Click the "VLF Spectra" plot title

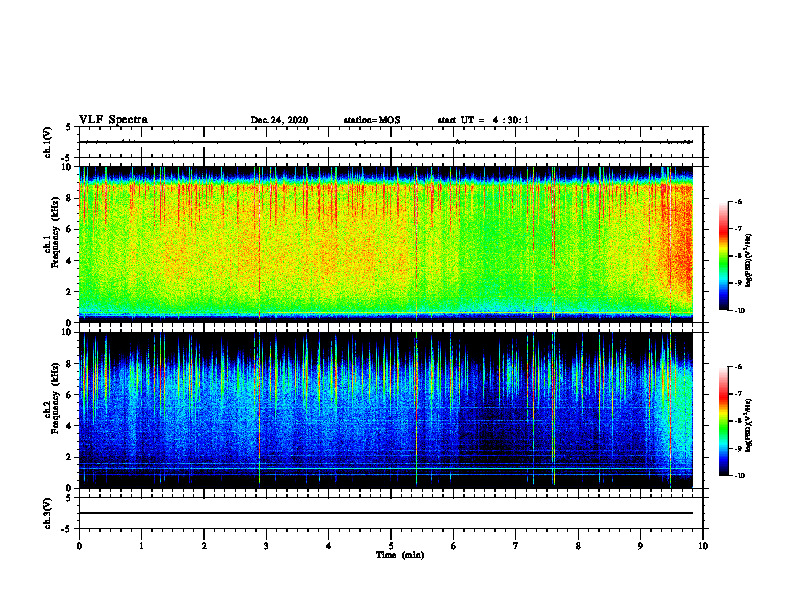click(113, 120)
